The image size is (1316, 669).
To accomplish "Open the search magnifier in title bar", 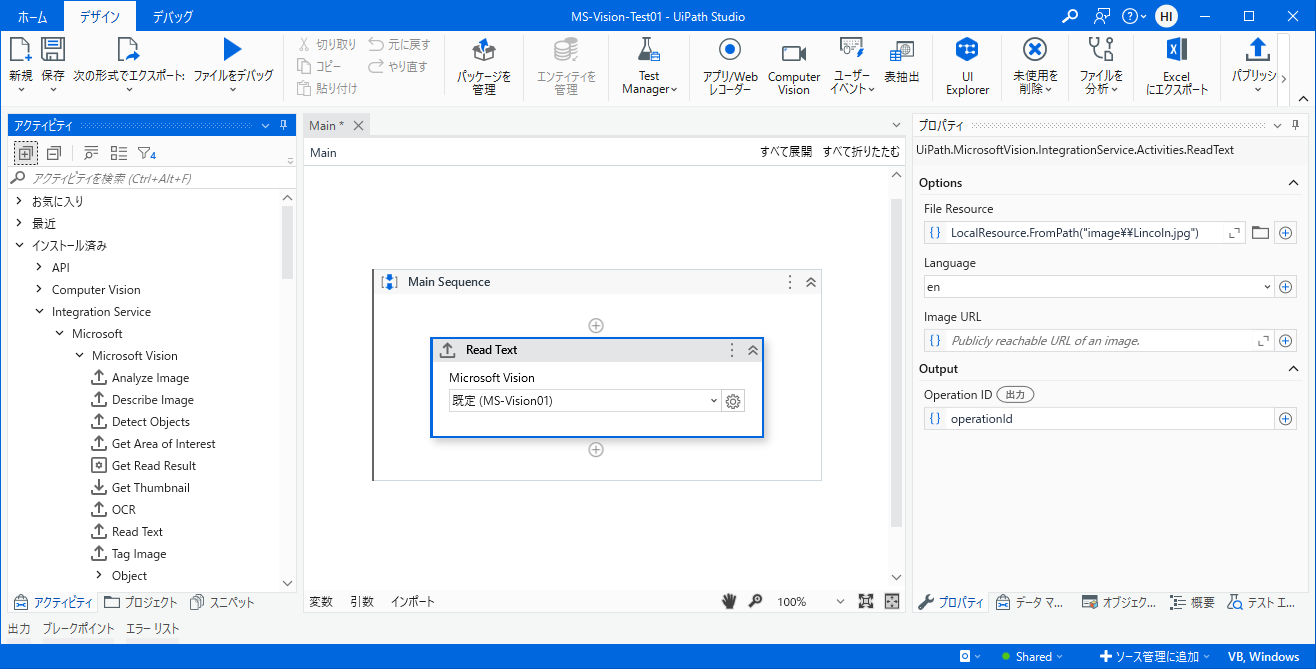I will [1070, 16].
